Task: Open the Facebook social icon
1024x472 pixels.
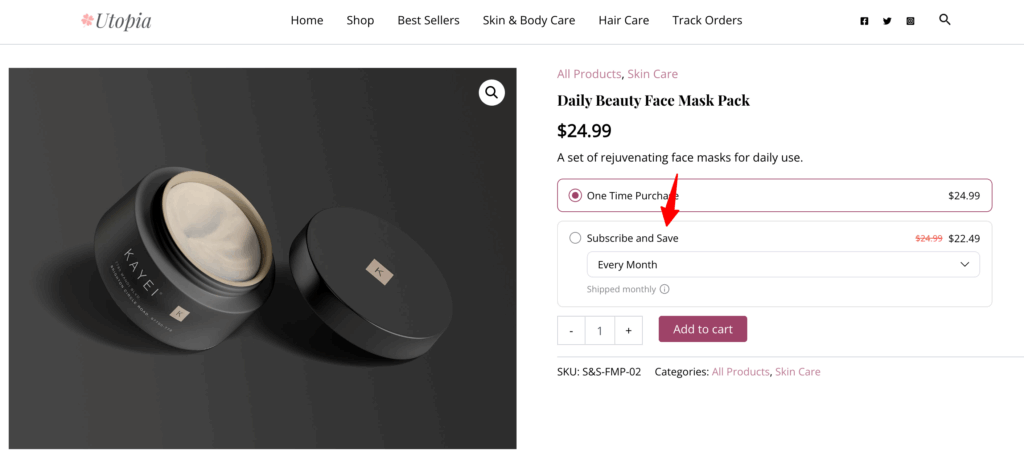Action: click(864, 21)
